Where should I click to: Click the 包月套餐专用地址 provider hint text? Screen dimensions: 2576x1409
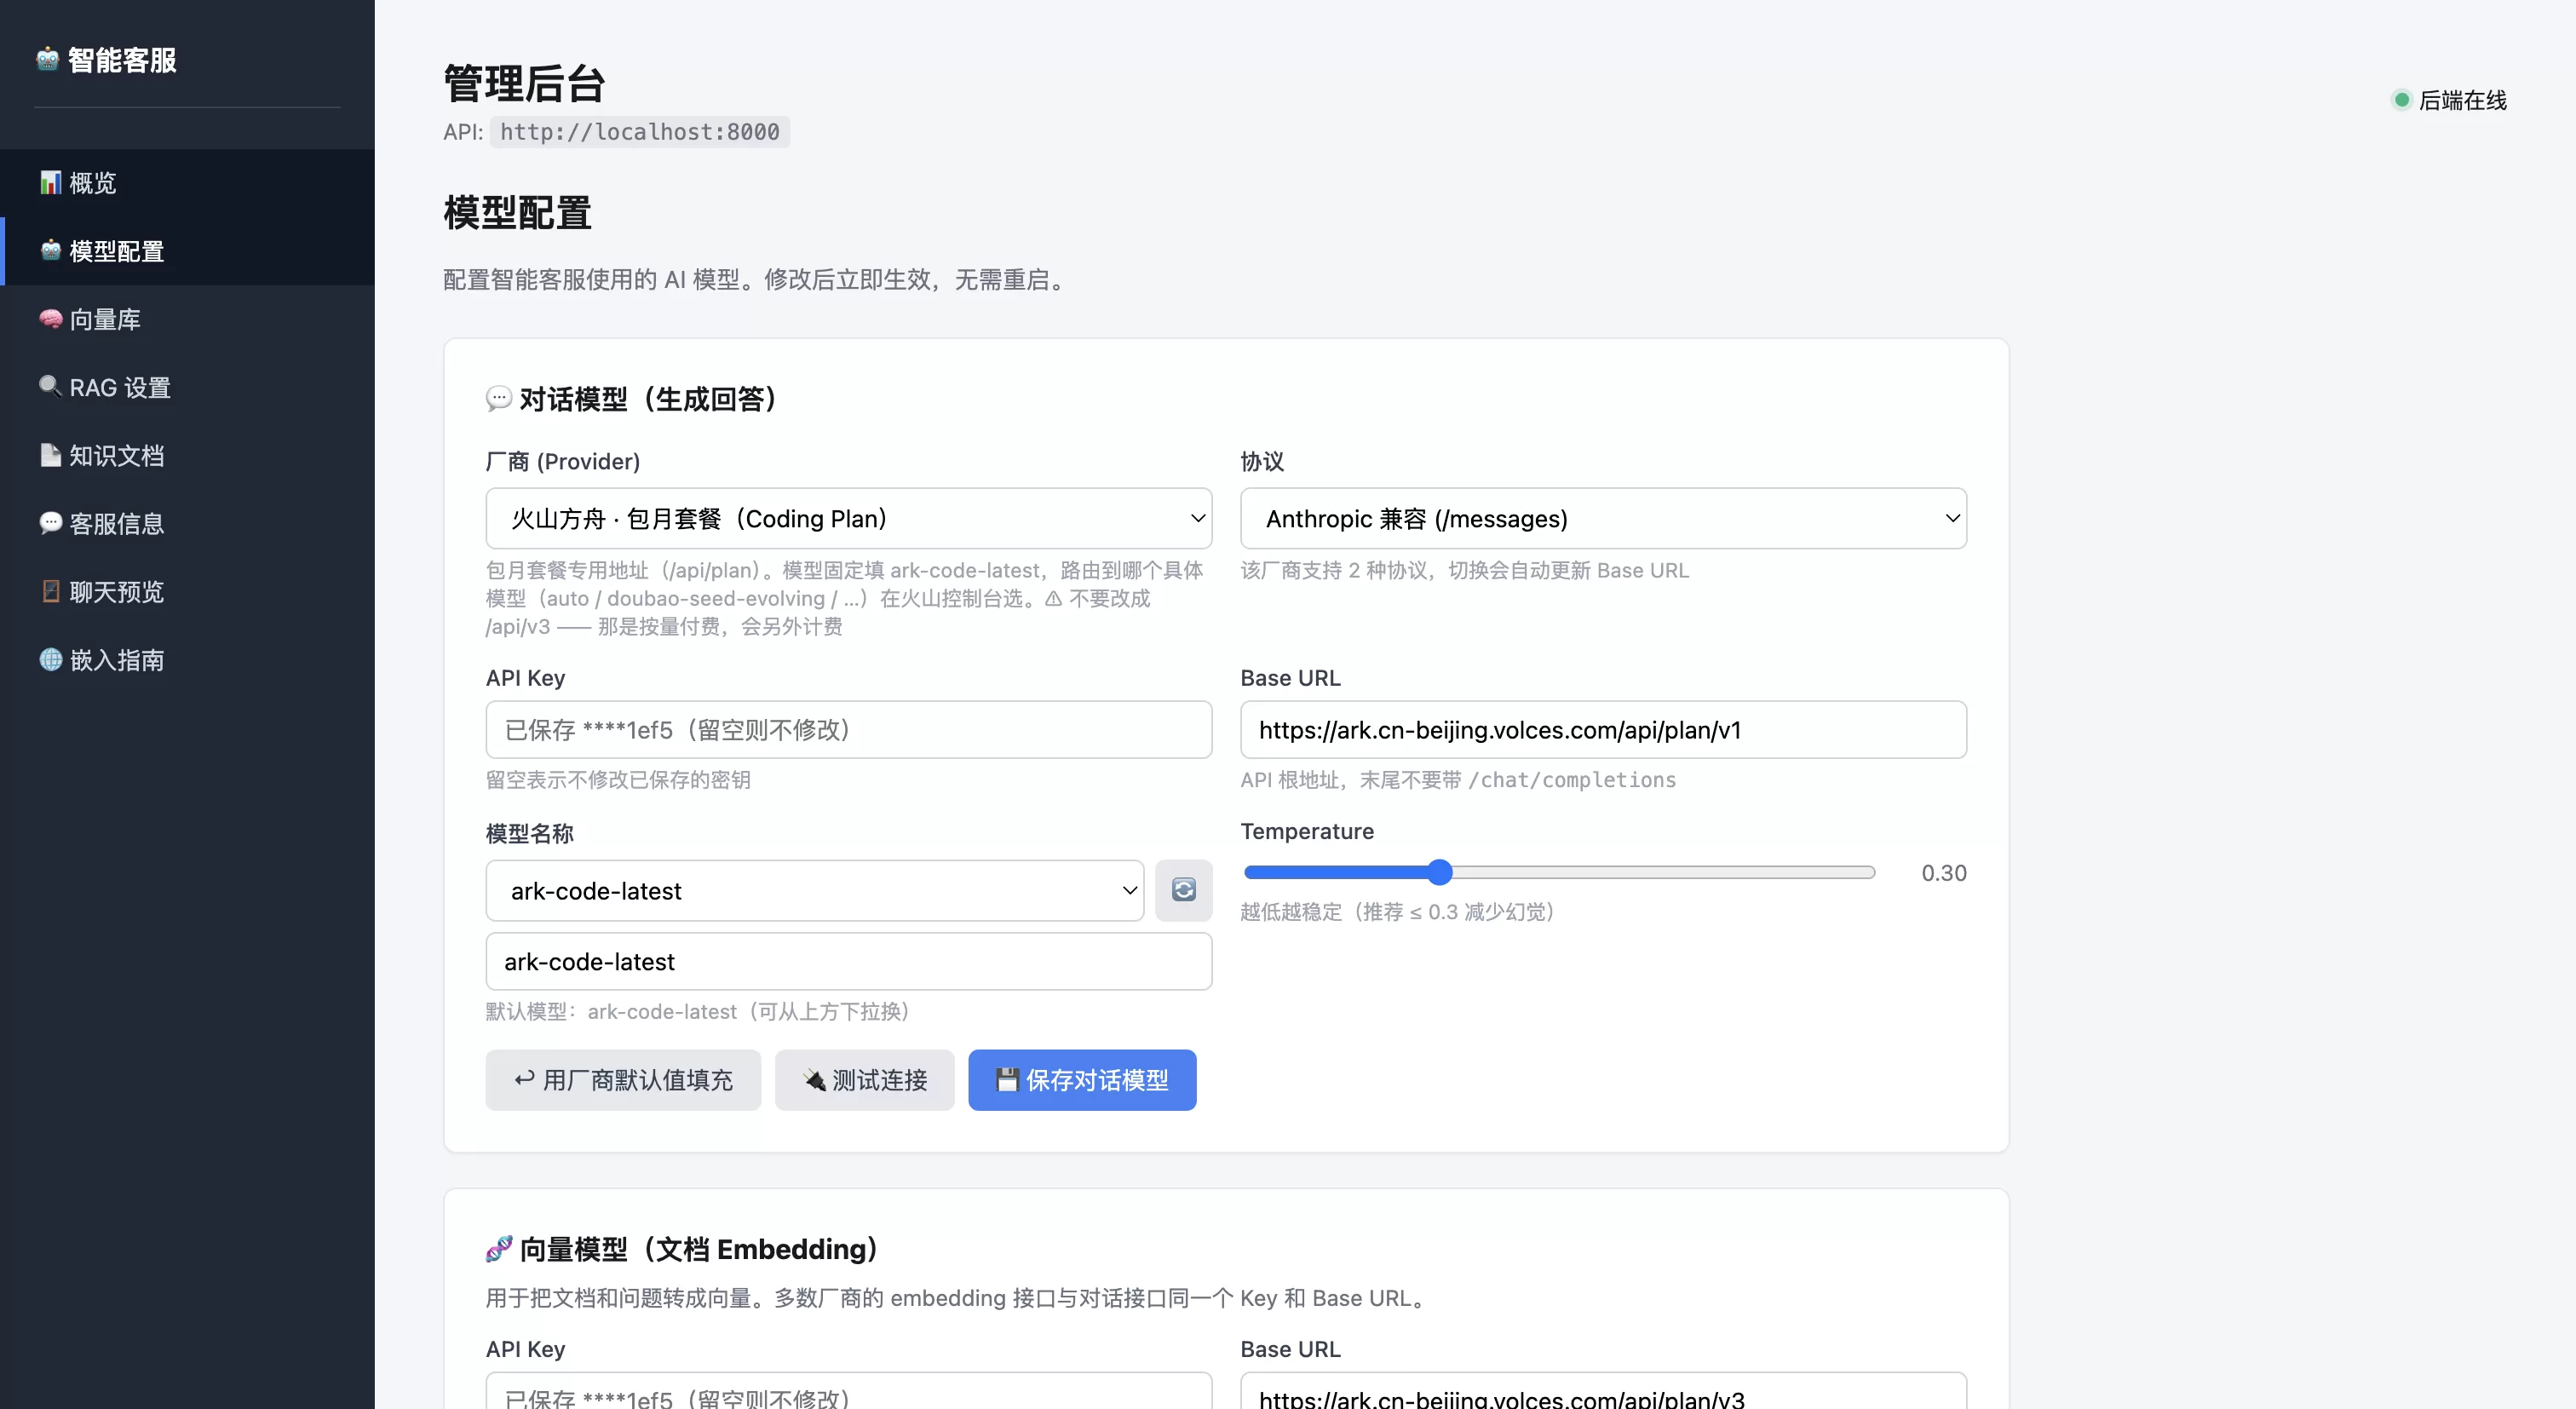coord(845,598)
